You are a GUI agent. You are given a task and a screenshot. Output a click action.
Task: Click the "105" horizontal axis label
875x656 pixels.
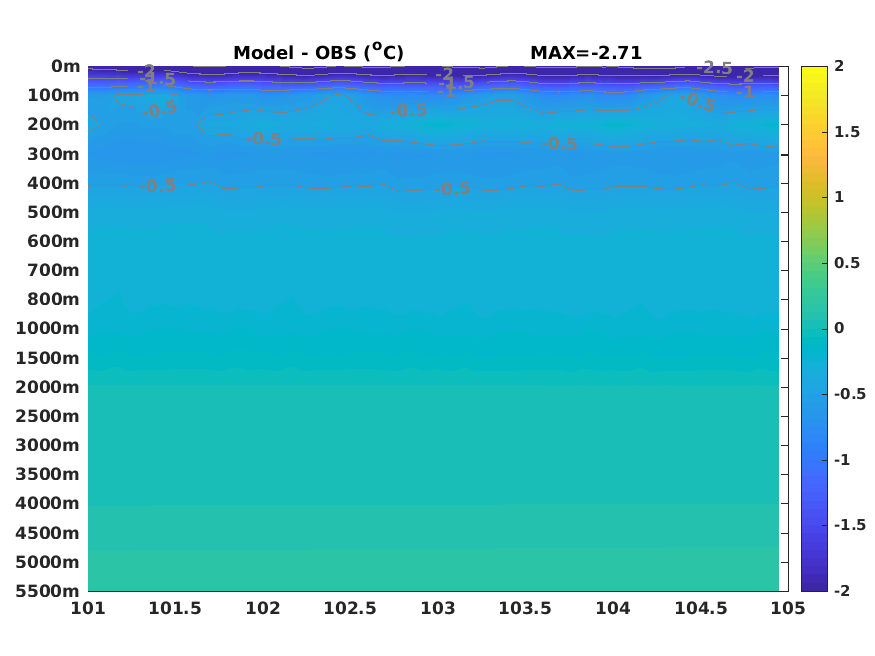pyautogui.click(x=788, y=608)
